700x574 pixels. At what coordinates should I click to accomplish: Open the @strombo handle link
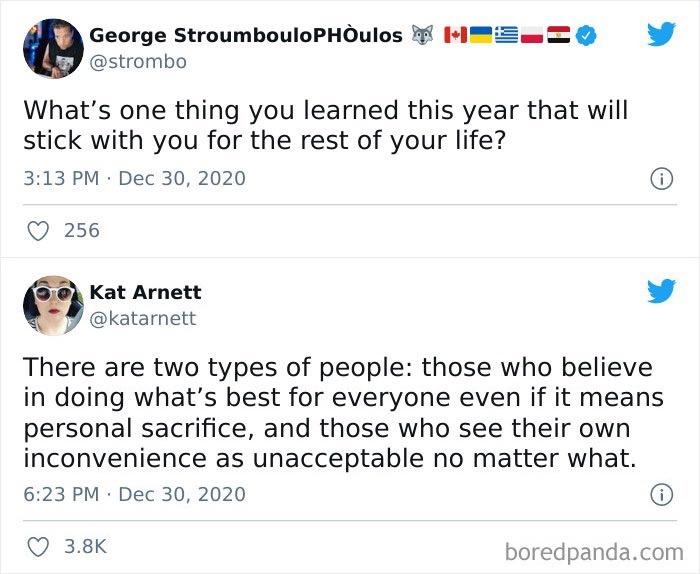[138, 62]
